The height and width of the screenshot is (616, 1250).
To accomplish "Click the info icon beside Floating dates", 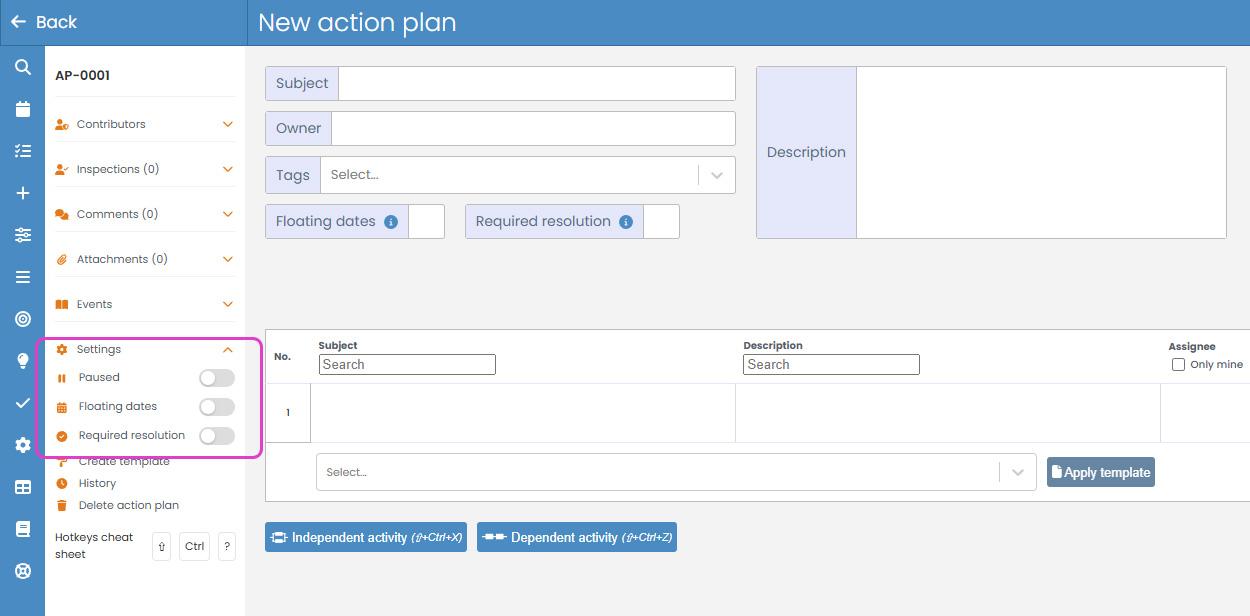I will [391, 222].
